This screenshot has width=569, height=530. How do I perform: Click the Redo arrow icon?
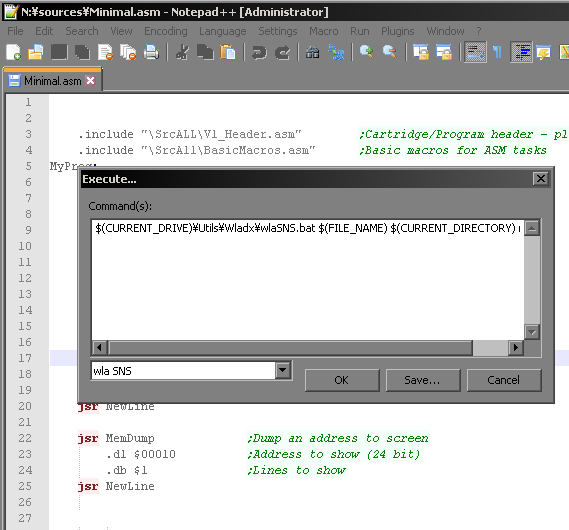(x=282, y=52)
